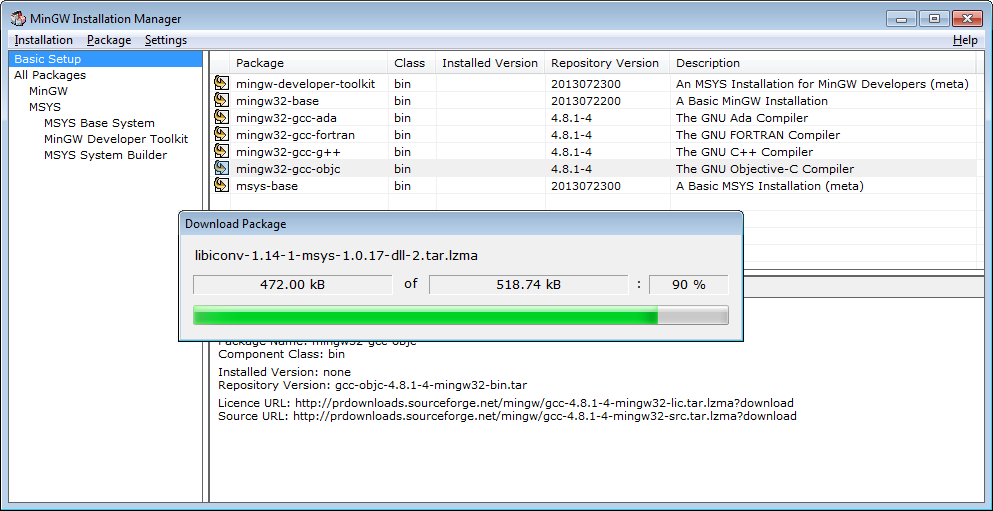The height and width of the screenshot is (511, 993).
Task: Click the Download Package dialog title bar
Action: tap(460, 224)
